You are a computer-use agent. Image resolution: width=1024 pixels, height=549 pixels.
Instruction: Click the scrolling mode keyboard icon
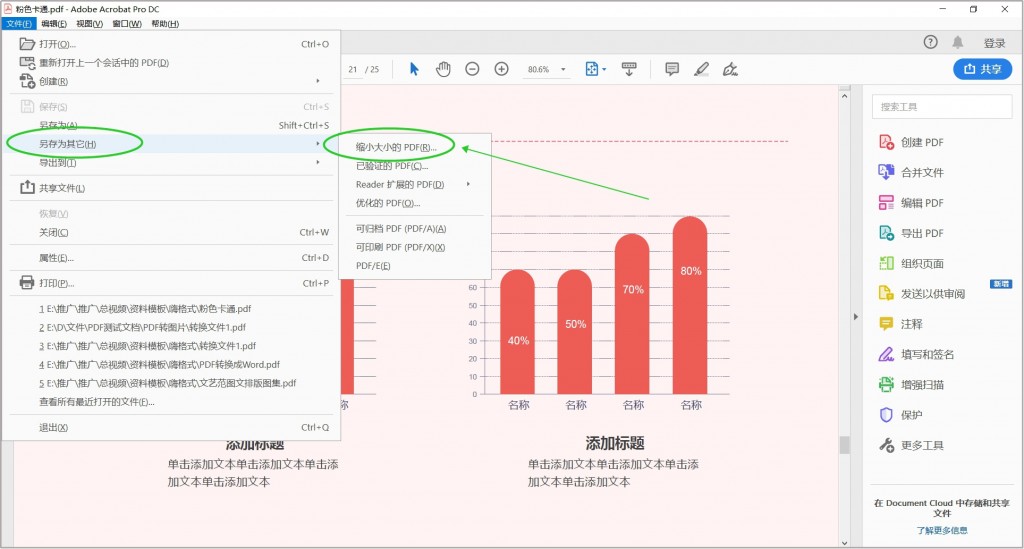(629, 69)
